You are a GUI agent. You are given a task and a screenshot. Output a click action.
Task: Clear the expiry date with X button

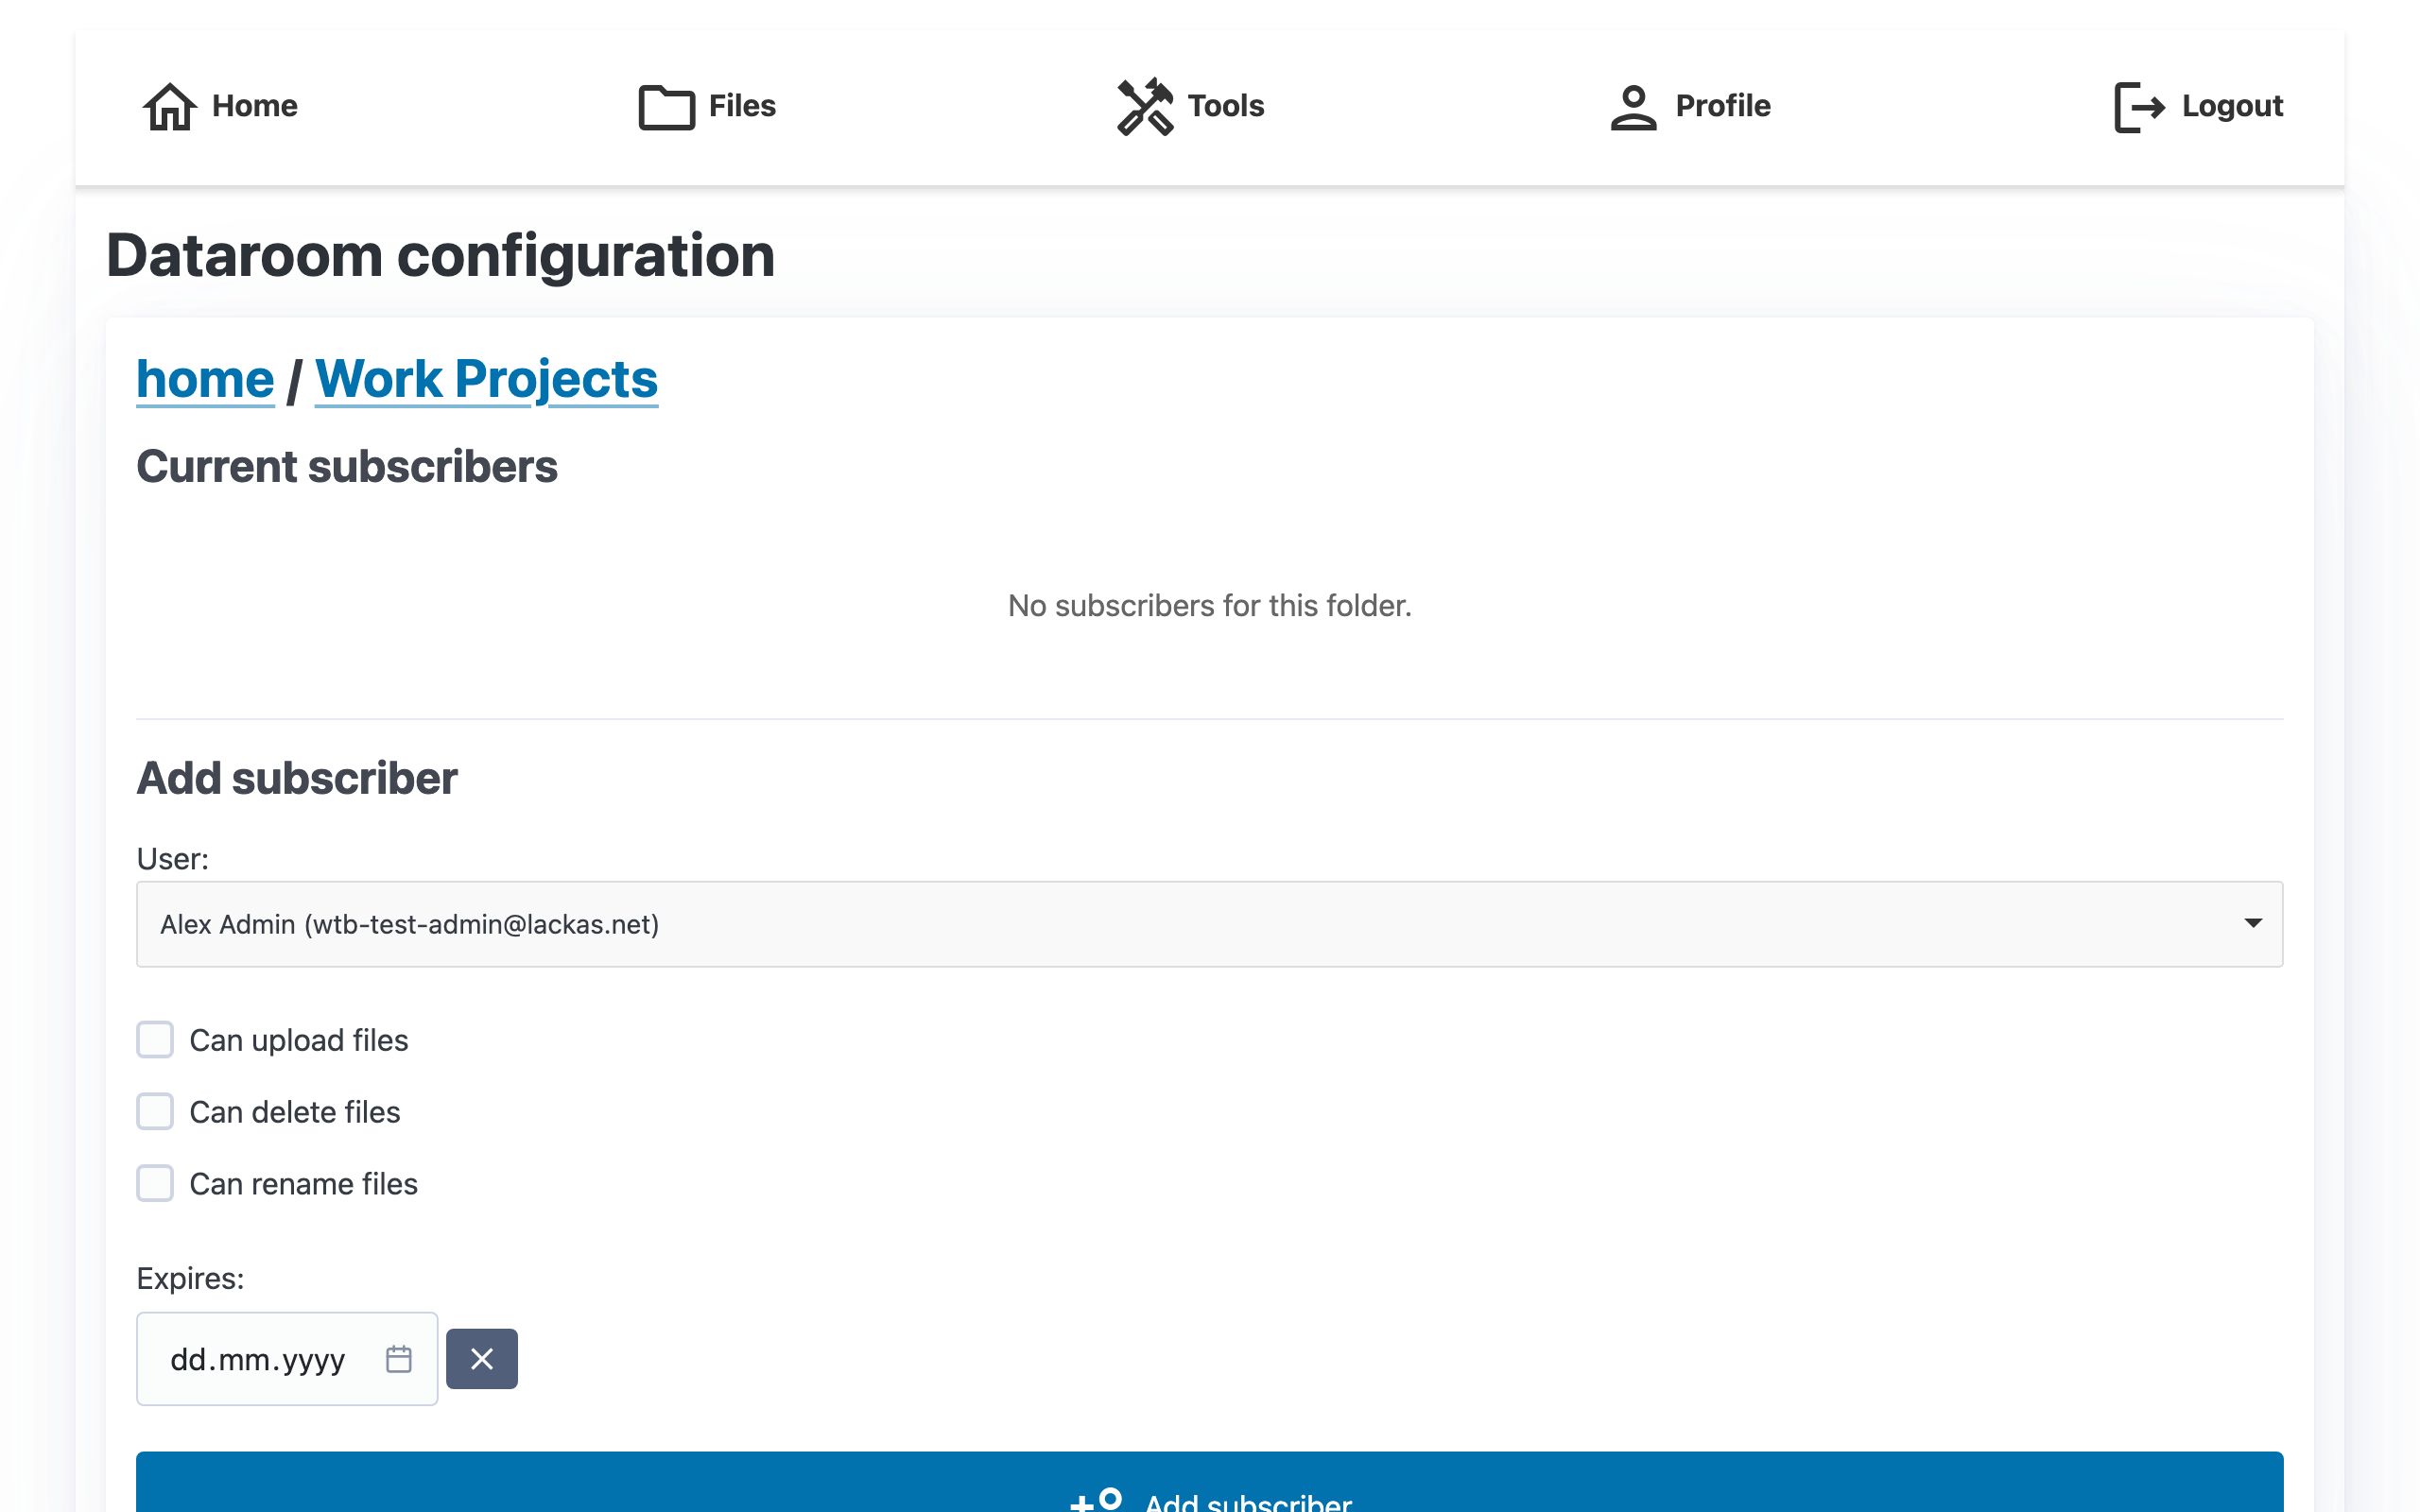pos(481,1359)
